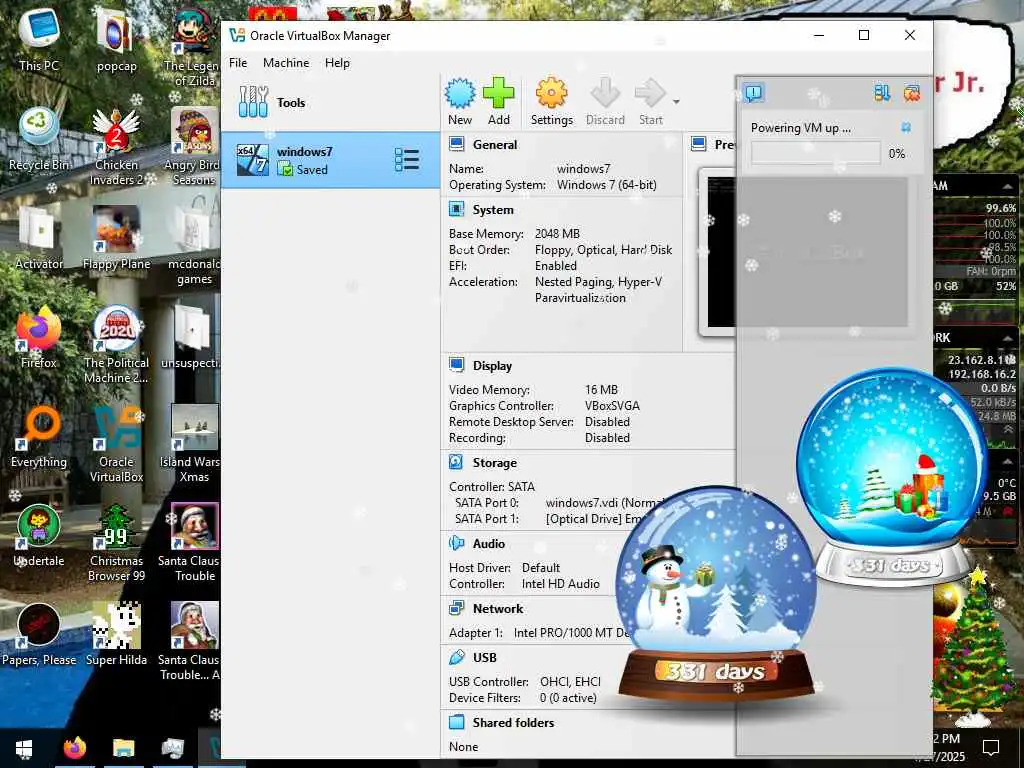Select the Chicken Invaders 2 desktop shortcut
The height and width of the screenshot is (768, 1024).
point(116,147)
